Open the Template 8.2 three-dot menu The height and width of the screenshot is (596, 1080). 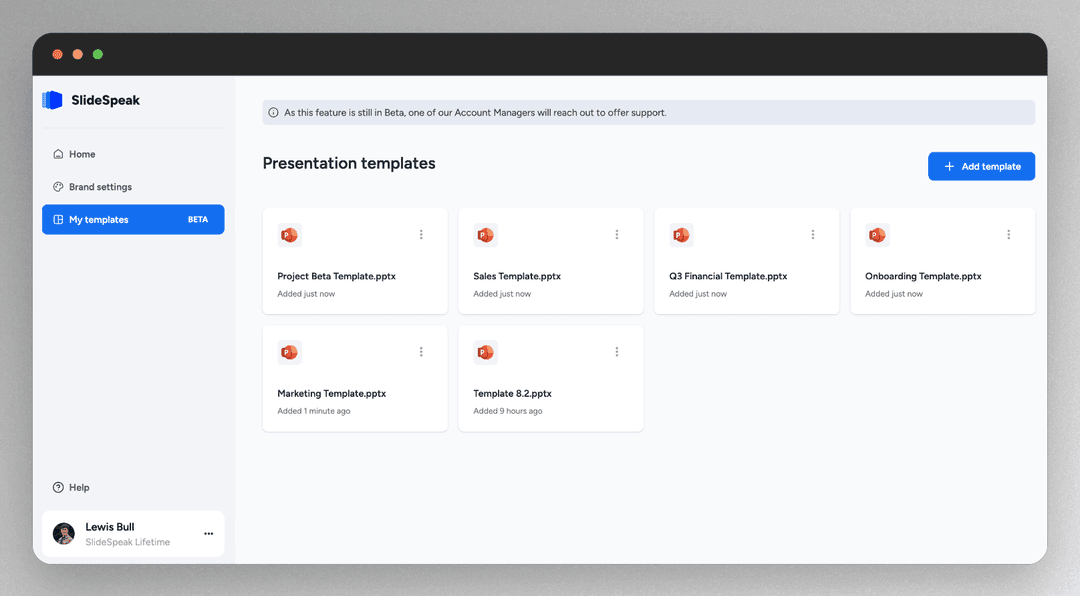point(617,352)
